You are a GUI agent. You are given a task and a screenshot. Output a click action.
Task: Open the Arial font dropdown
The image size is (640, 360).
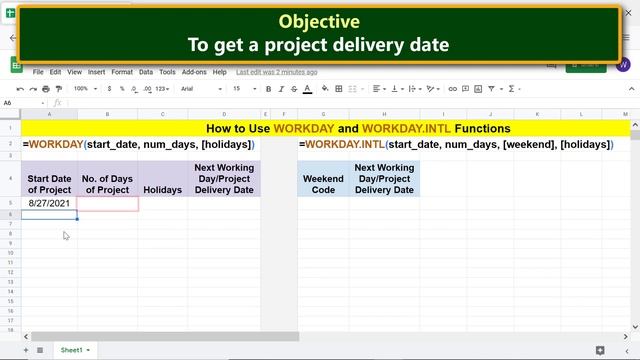coord(202,89)
